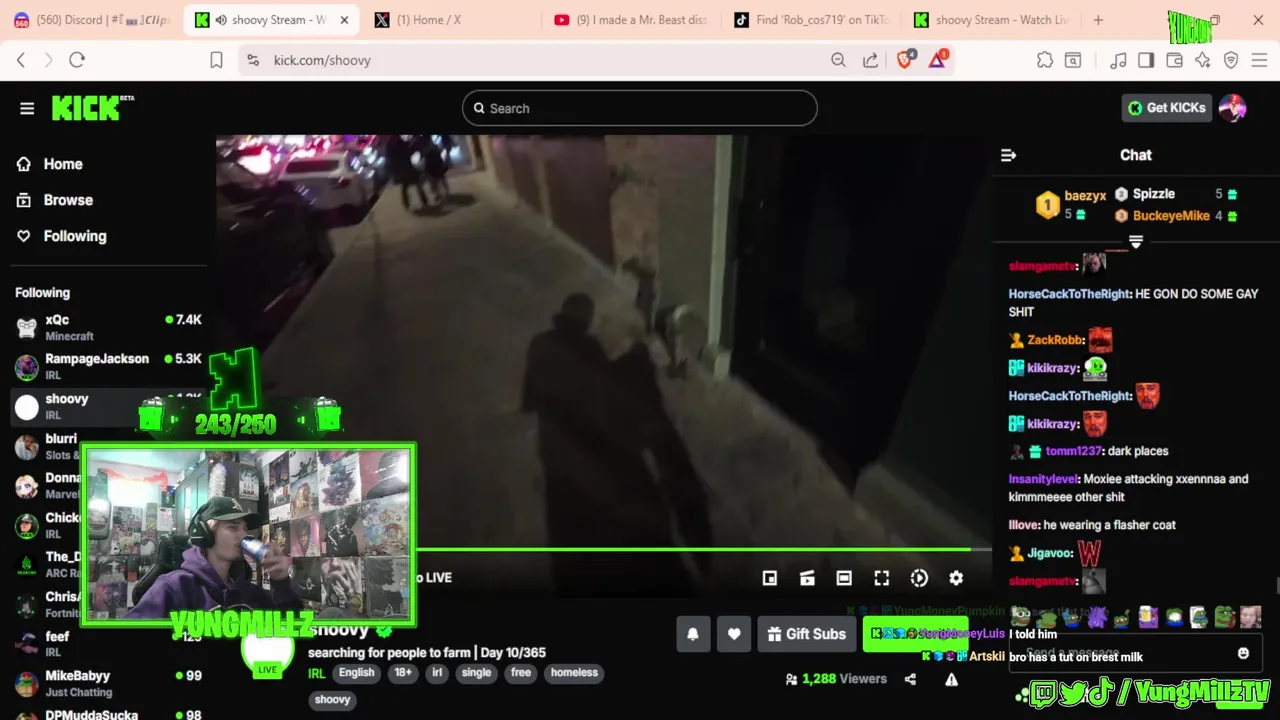
Task: Click the zoom out magnifier in address bar
Action: [x=838, y=60]
